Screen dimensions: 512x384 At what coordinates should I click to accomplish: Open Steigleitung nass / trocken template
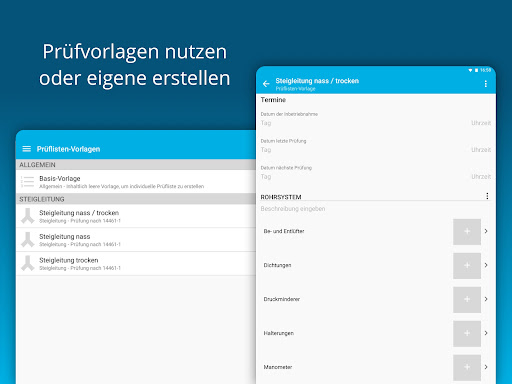[x=136, y=216]
